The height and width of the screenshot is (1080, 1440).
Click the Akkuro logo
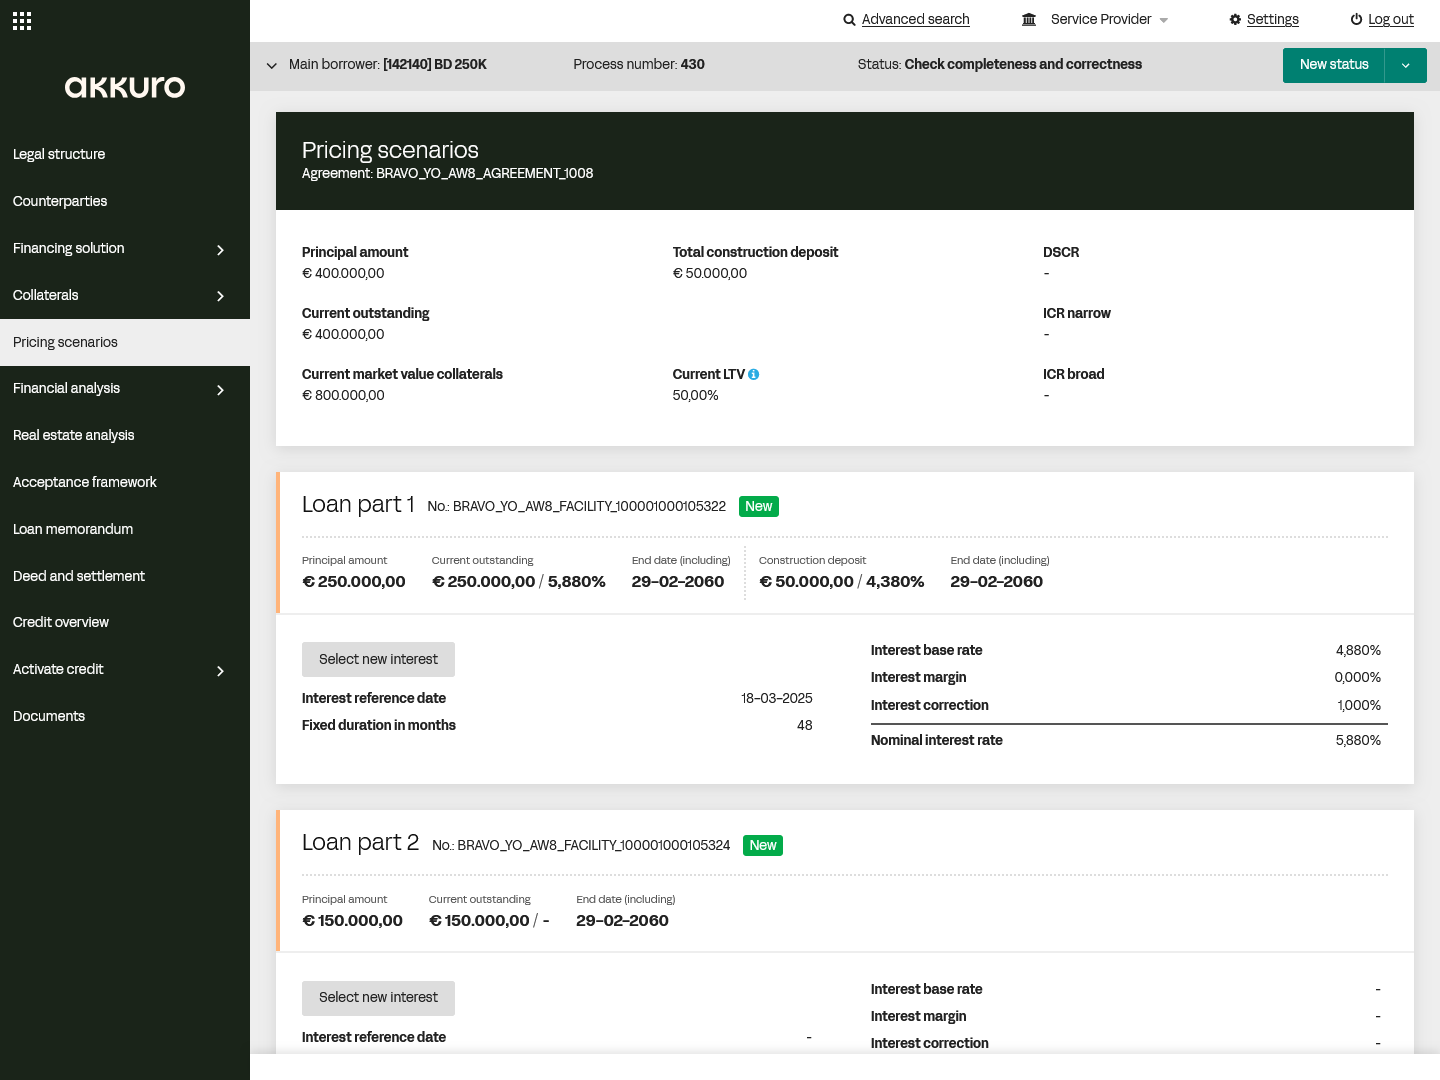tap(125, 87)
